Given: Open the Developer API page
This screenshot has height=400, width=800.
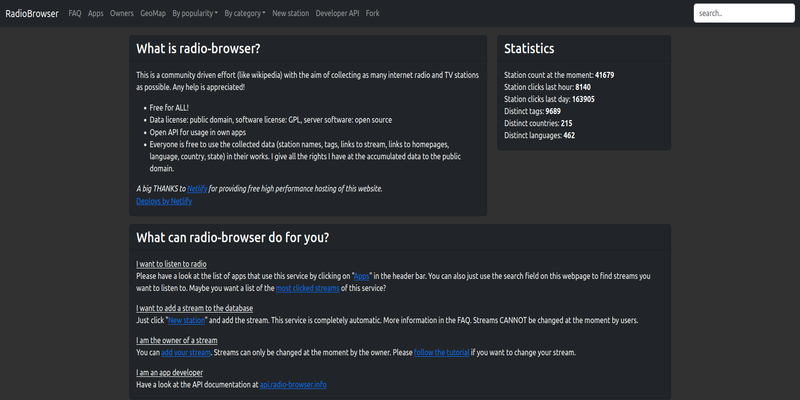Looking at the screenshot, I should tap(337, 13).
